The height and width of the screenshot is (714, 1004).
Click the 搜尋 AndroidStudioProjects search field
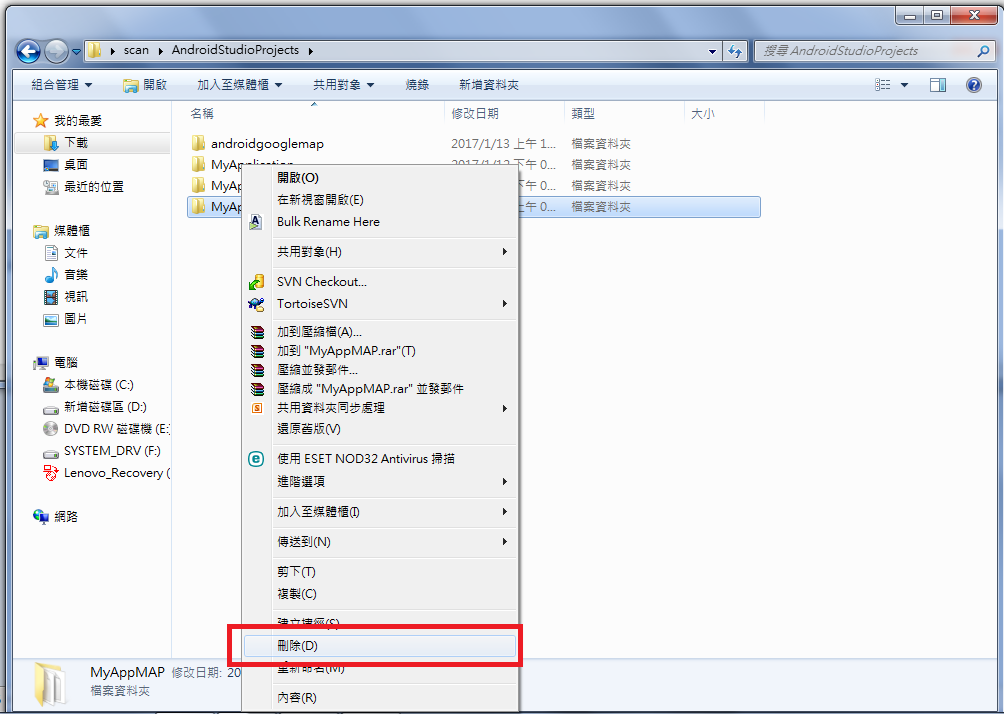[x=868, y=51]
